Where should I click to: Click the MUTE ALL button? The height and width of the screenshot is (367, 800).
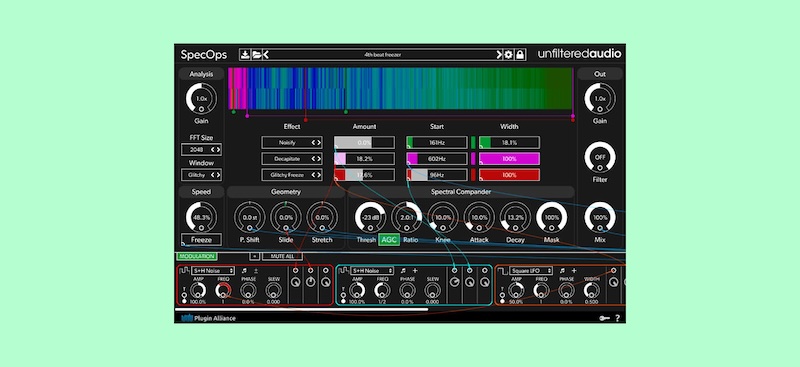pos(282,256)
